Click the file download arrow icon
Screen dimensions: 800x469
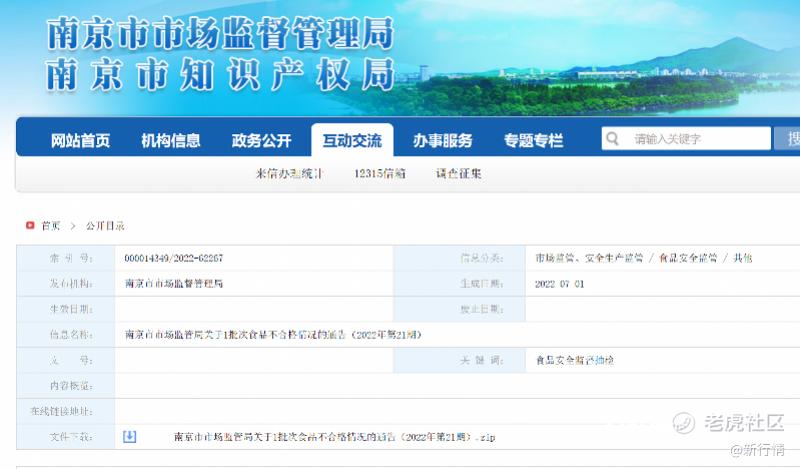tap(130, 436)
